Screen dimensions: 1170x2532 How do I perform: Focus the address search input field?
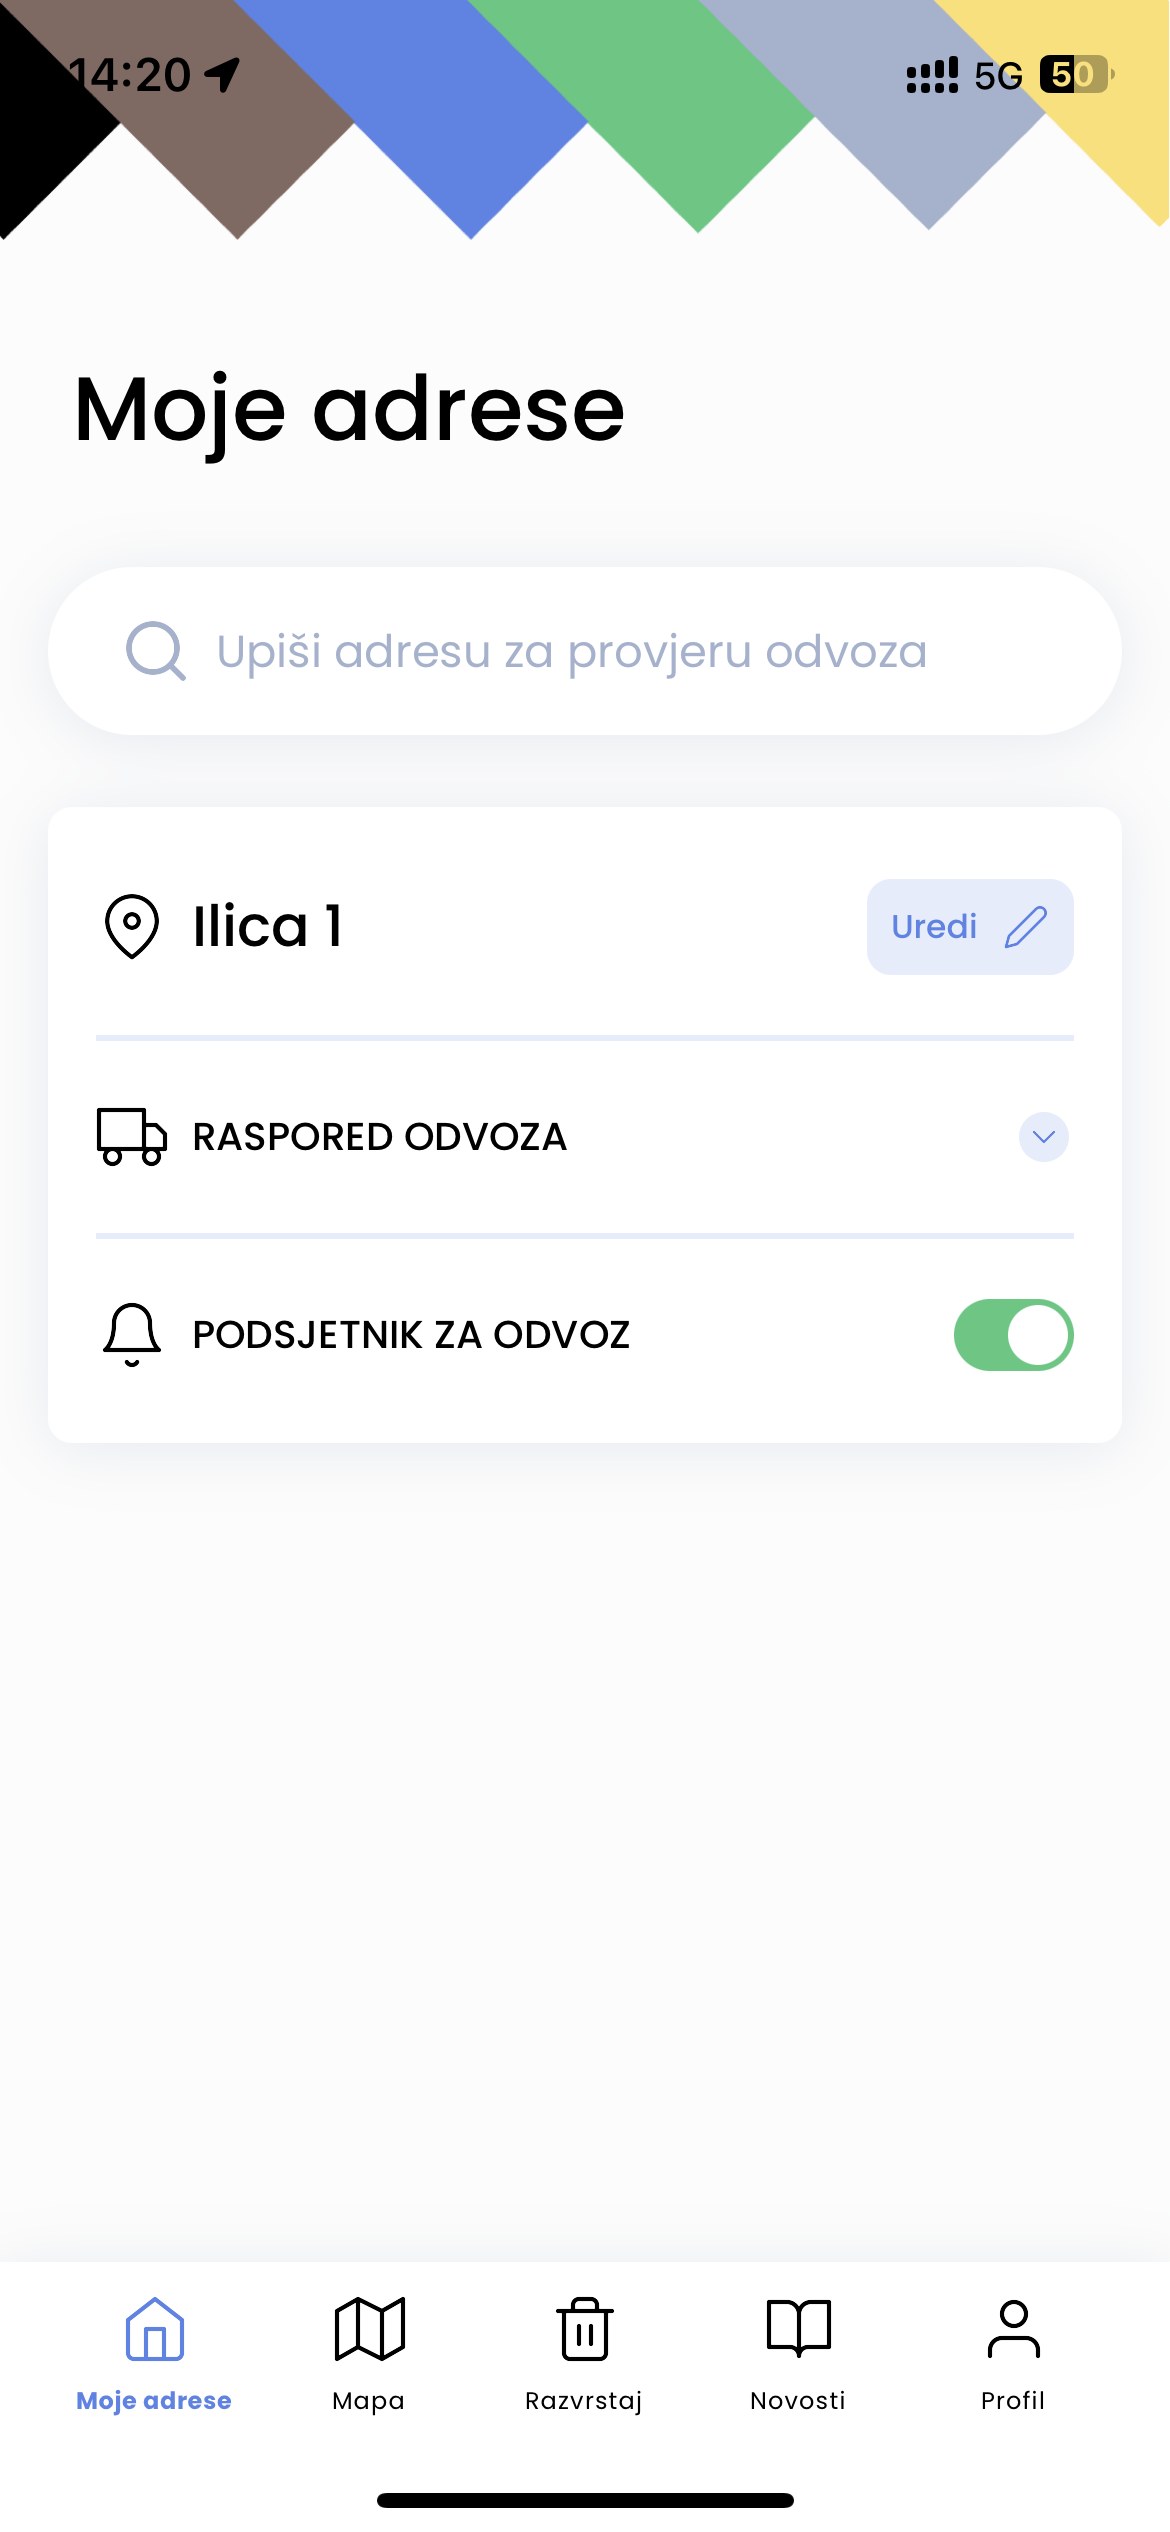tap(572, 651)
